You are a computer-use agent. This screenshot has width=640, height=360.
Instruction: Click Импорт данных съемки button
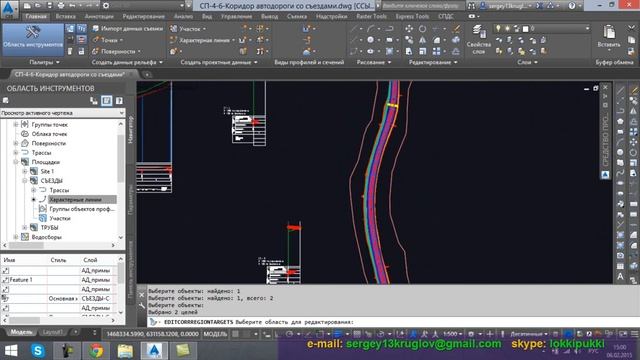127,29
